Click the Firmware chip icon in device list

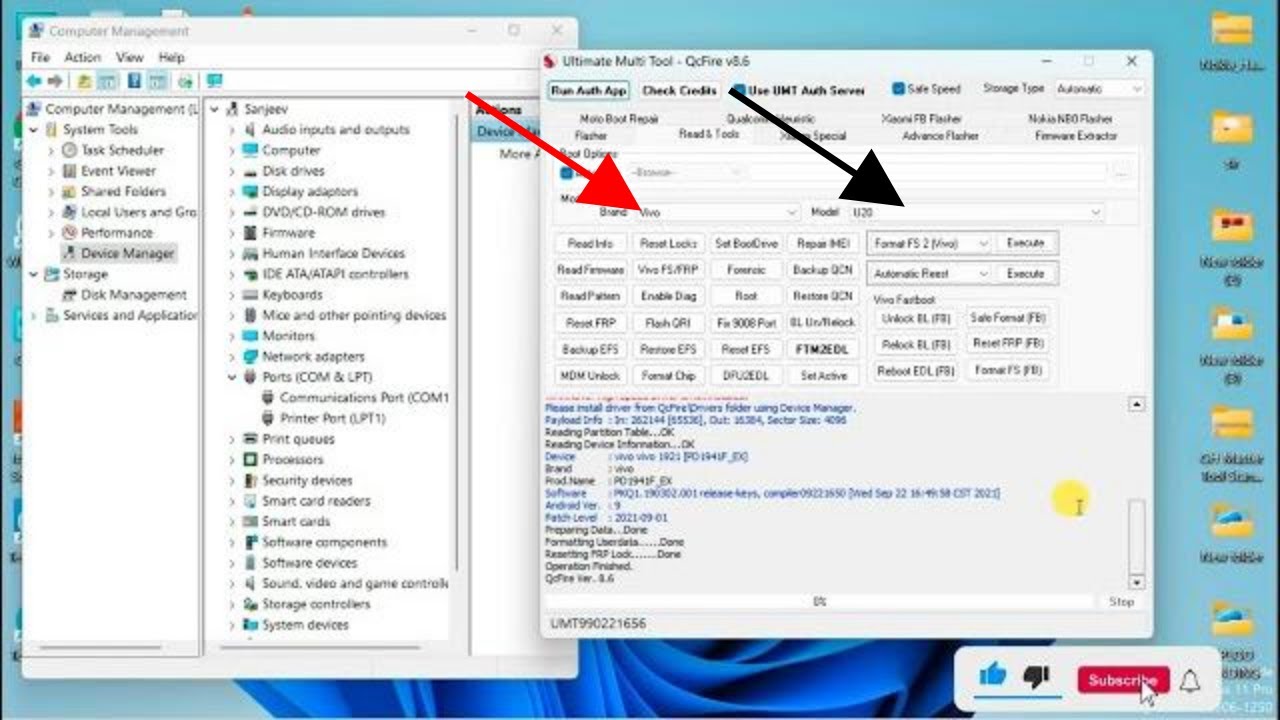click(x=251, y=233)
